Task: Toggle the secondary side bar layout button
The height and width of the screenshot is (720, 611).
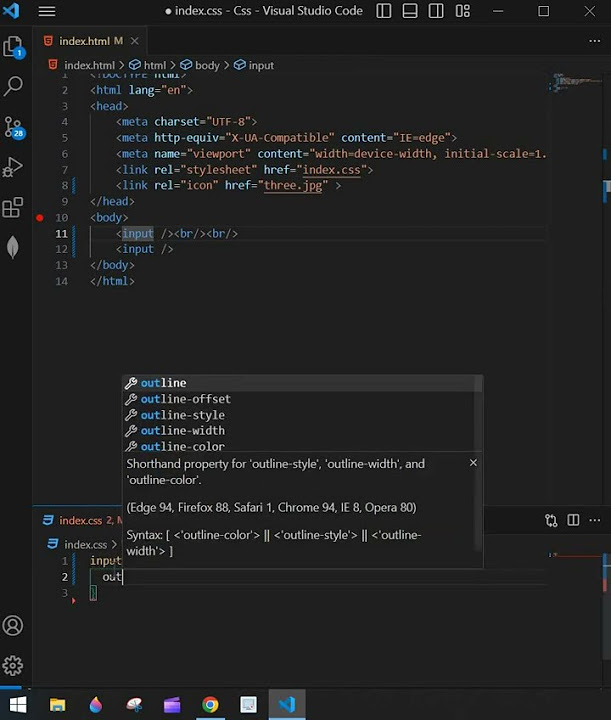Action: [437, 11]
